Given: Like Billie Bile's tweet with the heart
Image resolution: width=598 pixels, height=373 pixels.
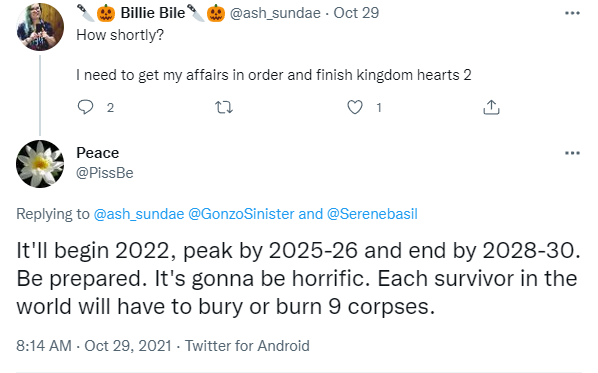Looking at the screenshot, I should [355, 107].
